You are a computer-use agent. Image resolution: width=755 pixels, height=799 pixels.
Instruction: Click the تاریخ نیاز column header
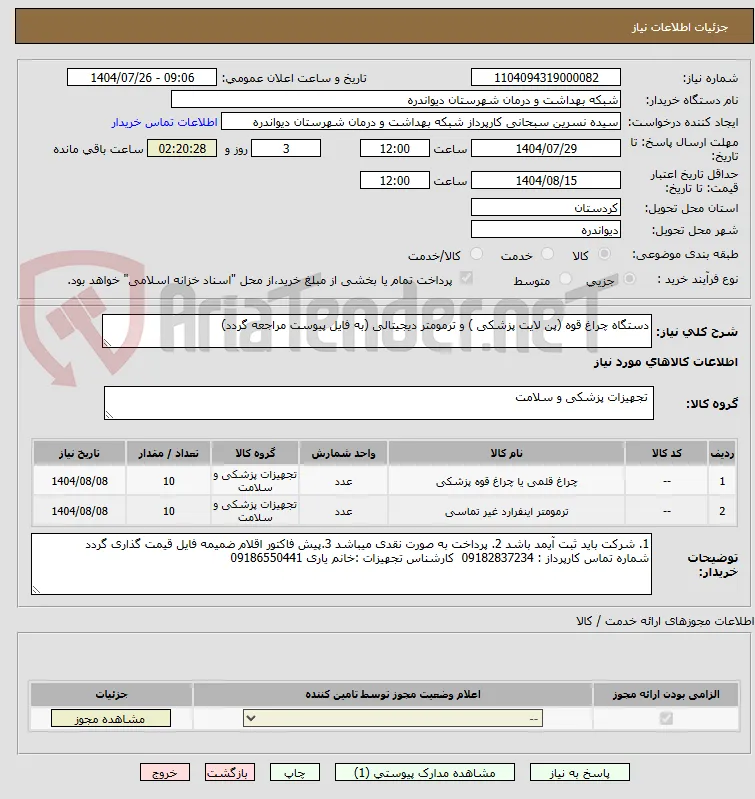point(79,453)
